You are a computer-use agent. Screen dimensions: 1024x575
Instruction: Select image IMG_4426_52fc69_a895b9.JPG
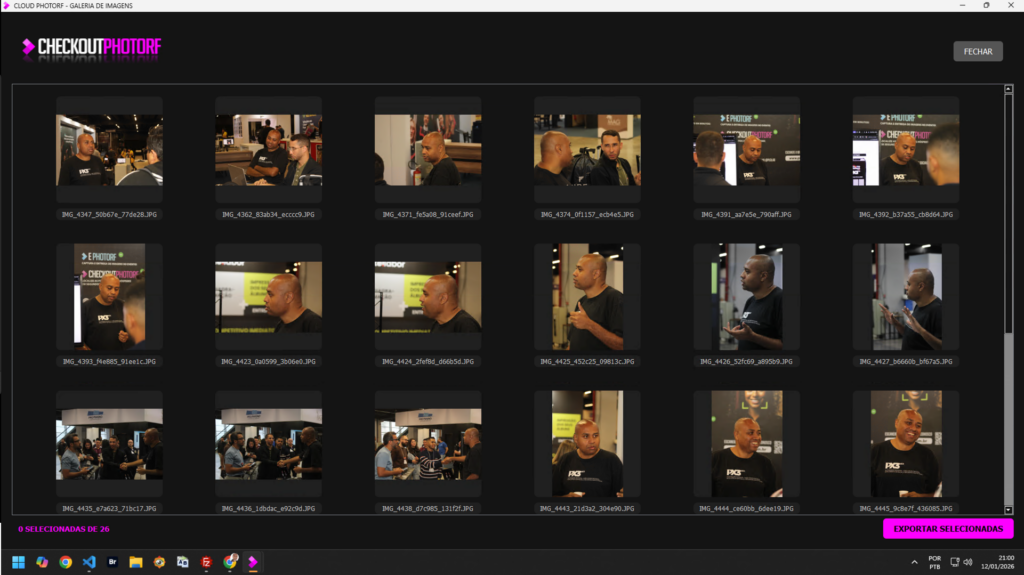pyautogui.click(x=746, y=297)
